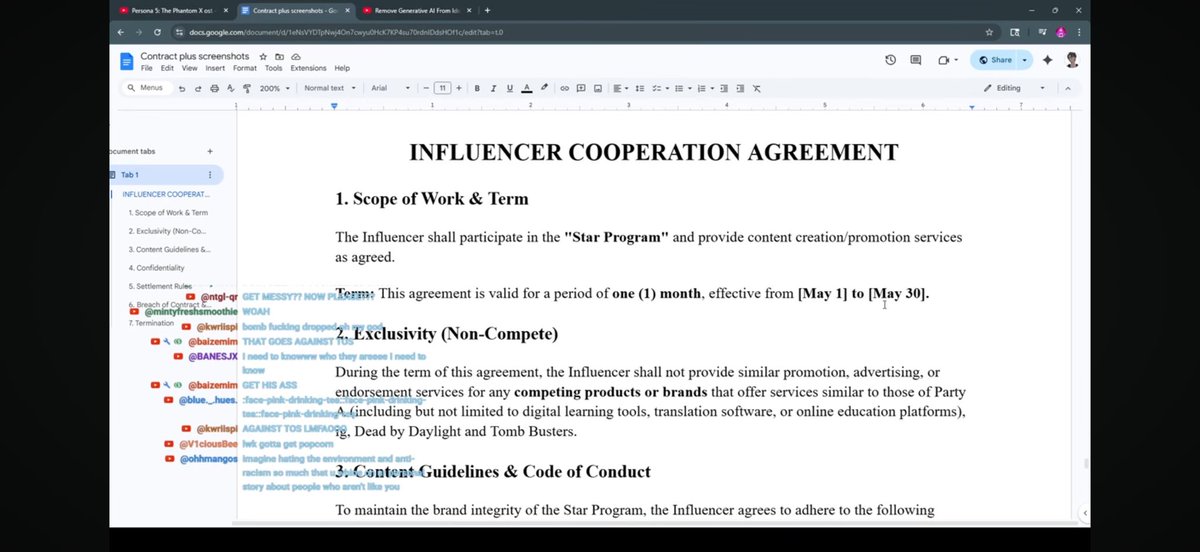
Task: Increase the paragraph indent
Action: coord(741,88)
